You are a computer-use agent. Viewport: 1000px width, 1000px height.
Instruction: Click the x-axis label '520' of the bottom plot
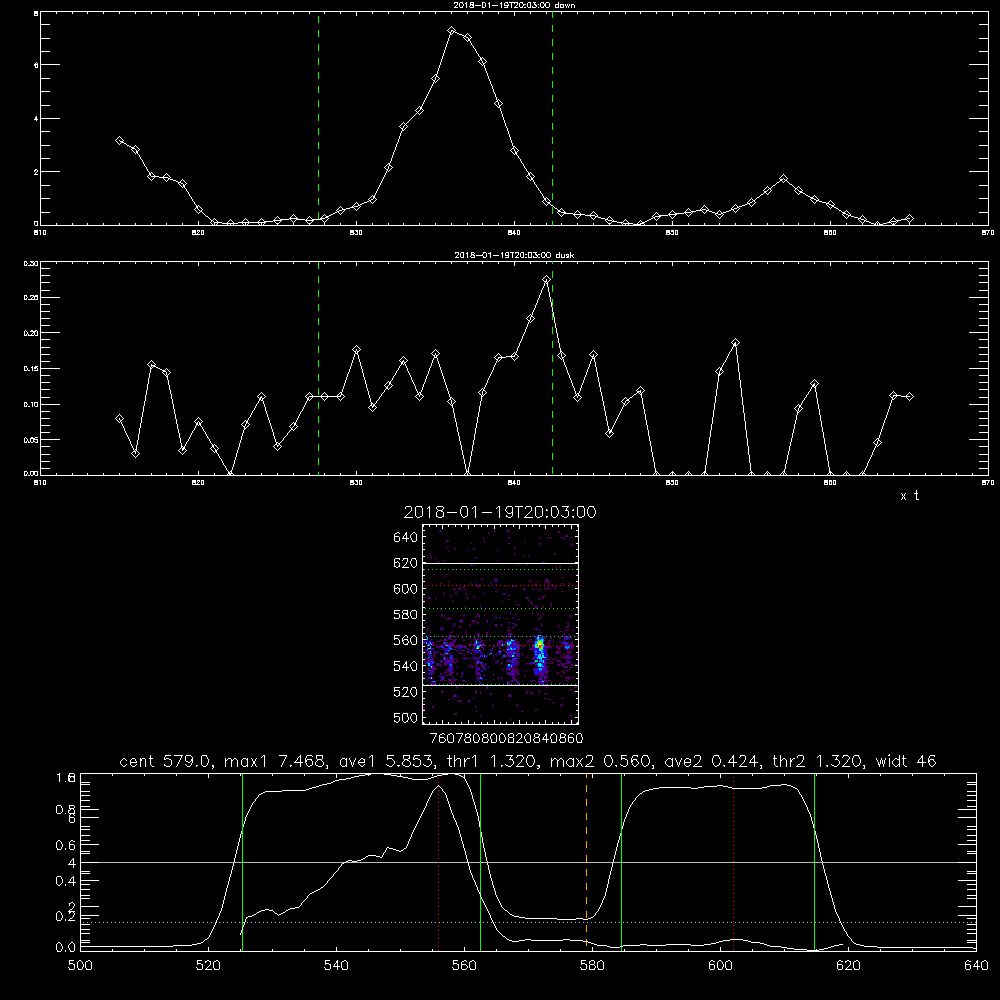pos(208,965)
